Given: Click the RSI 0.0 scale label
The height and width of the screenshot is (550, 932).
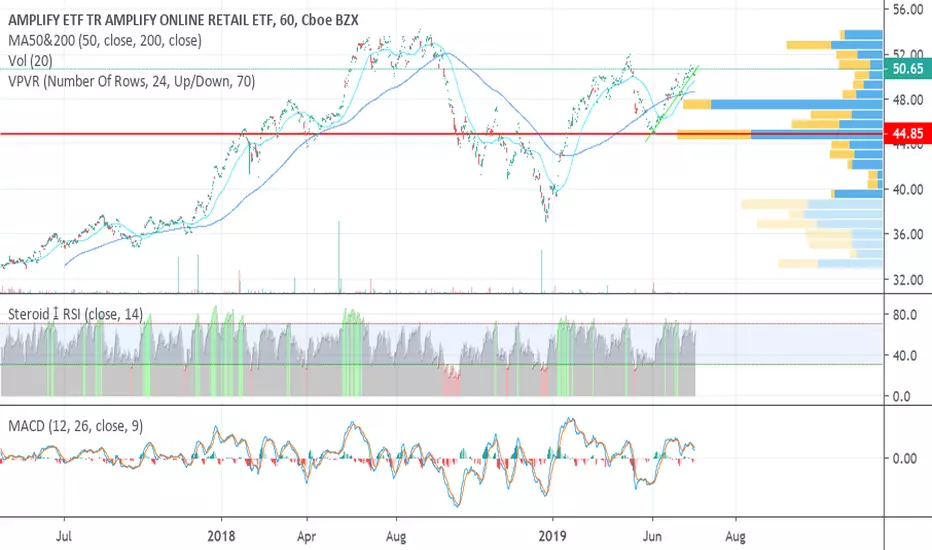Looking at the screenshot, I should [902, 396].
